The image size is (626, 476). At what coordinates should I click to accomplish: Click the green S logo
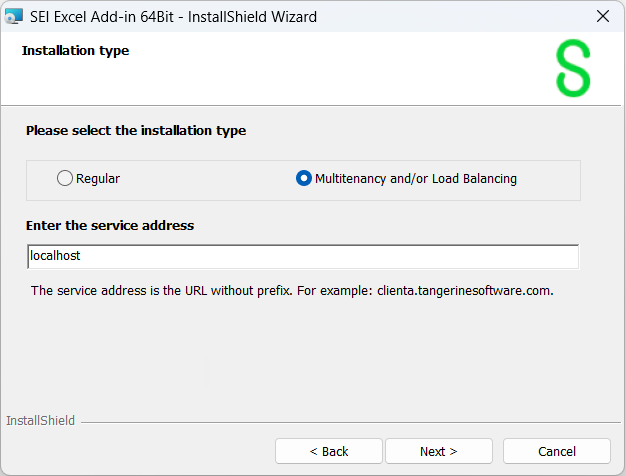[x=573, y=69]
